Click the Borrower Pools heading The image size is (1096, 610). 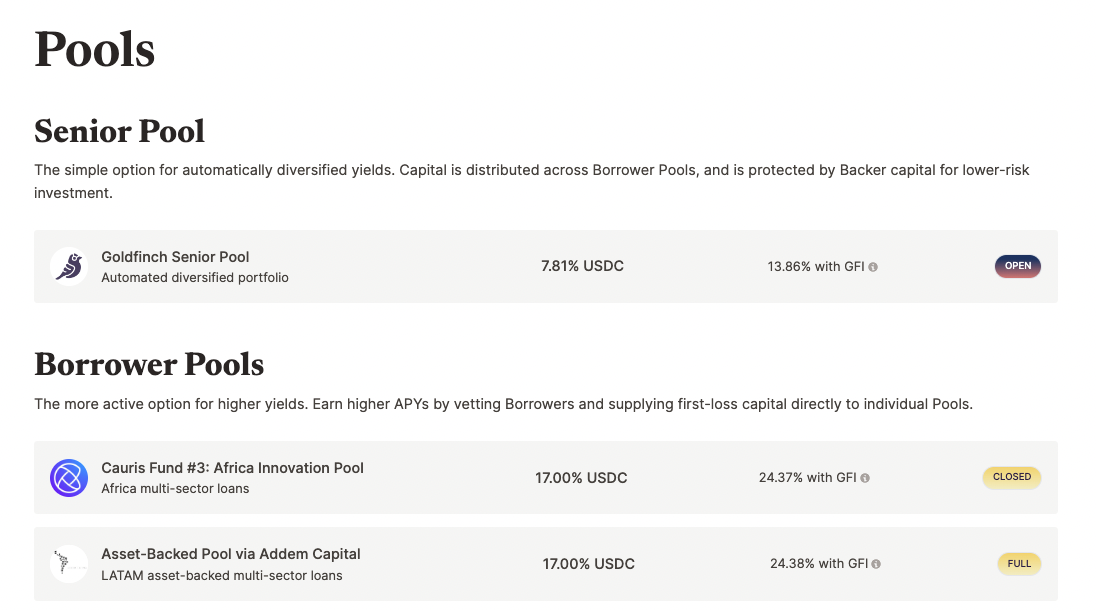(149, 364)
